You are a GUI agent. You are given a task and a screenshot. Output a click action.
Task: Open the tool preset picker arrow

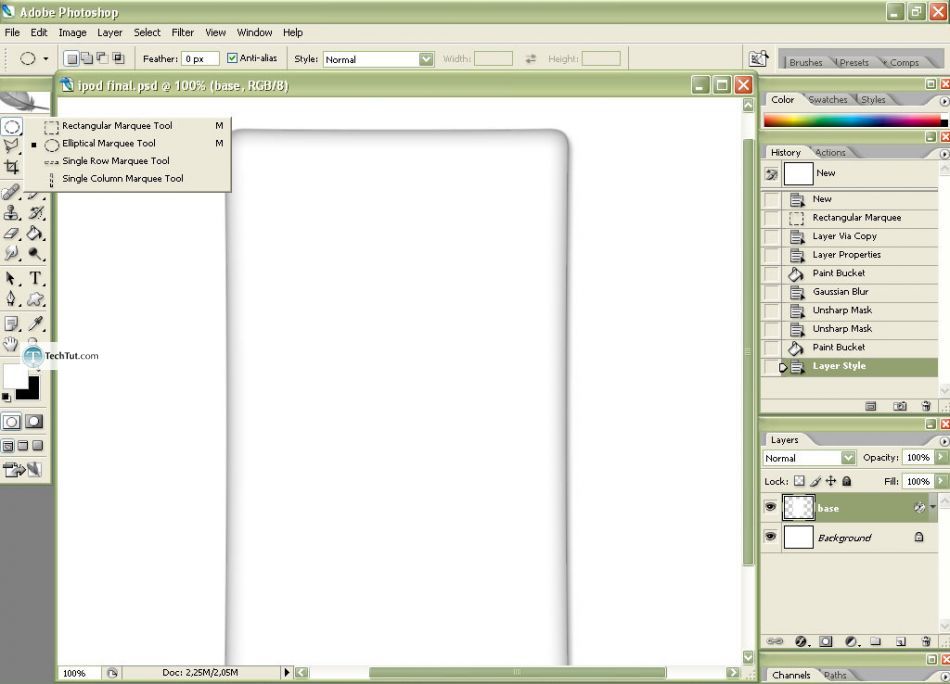(45, 59)
